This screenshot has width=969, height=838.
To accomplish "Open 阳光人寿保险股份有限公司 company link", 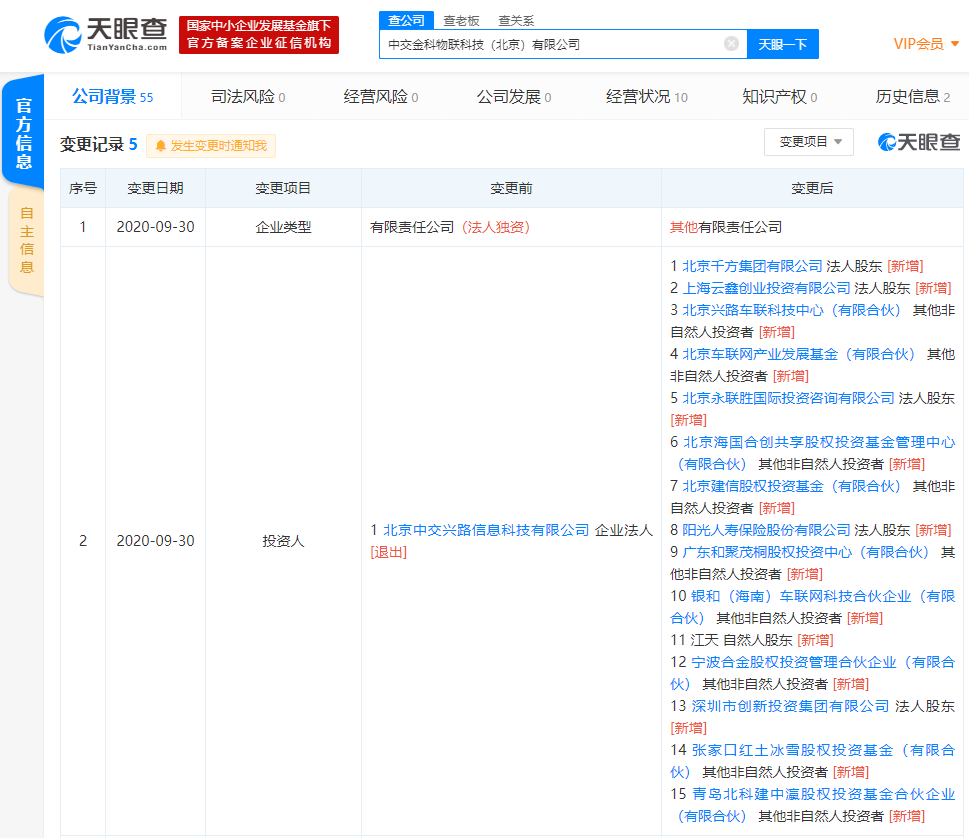I will 765,529.
